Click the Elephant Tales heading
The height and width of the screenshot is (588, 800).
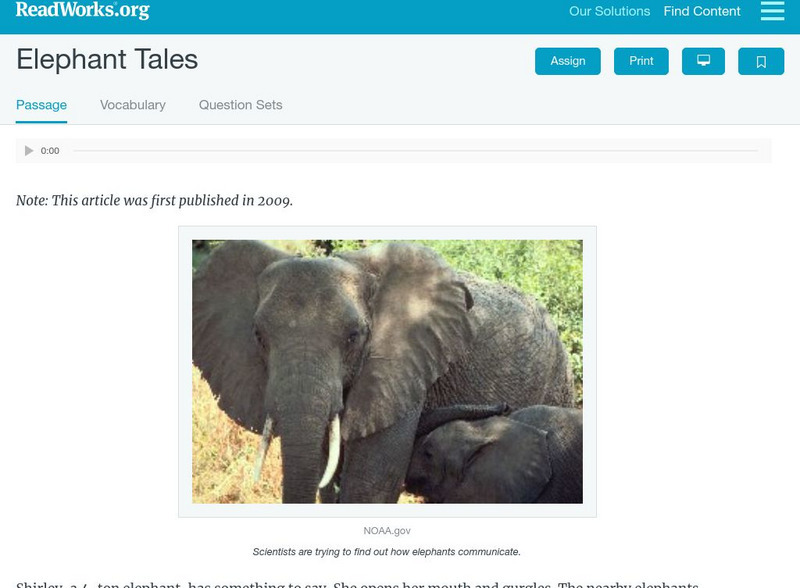pos(107,60)
